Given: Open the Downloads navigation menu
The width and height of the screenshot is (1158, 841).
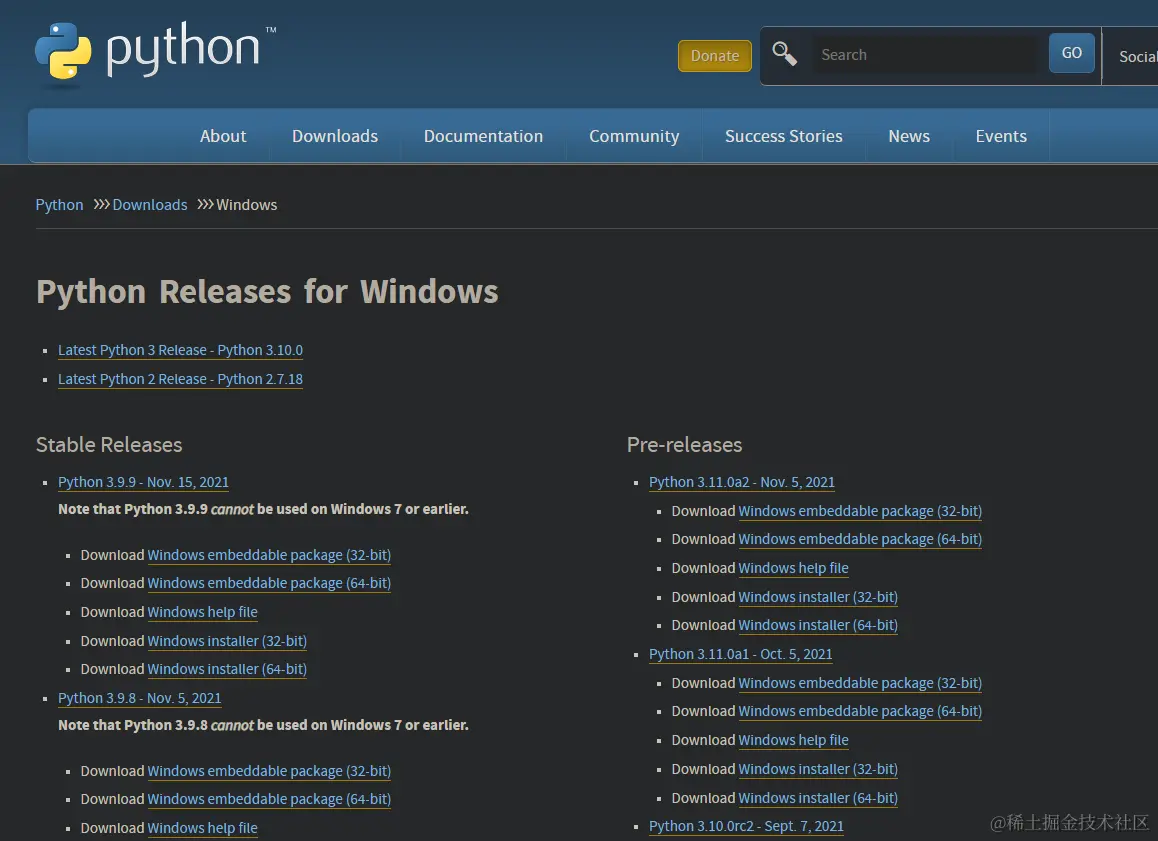Looking at the screenshot, I should [x=335, y=136].
